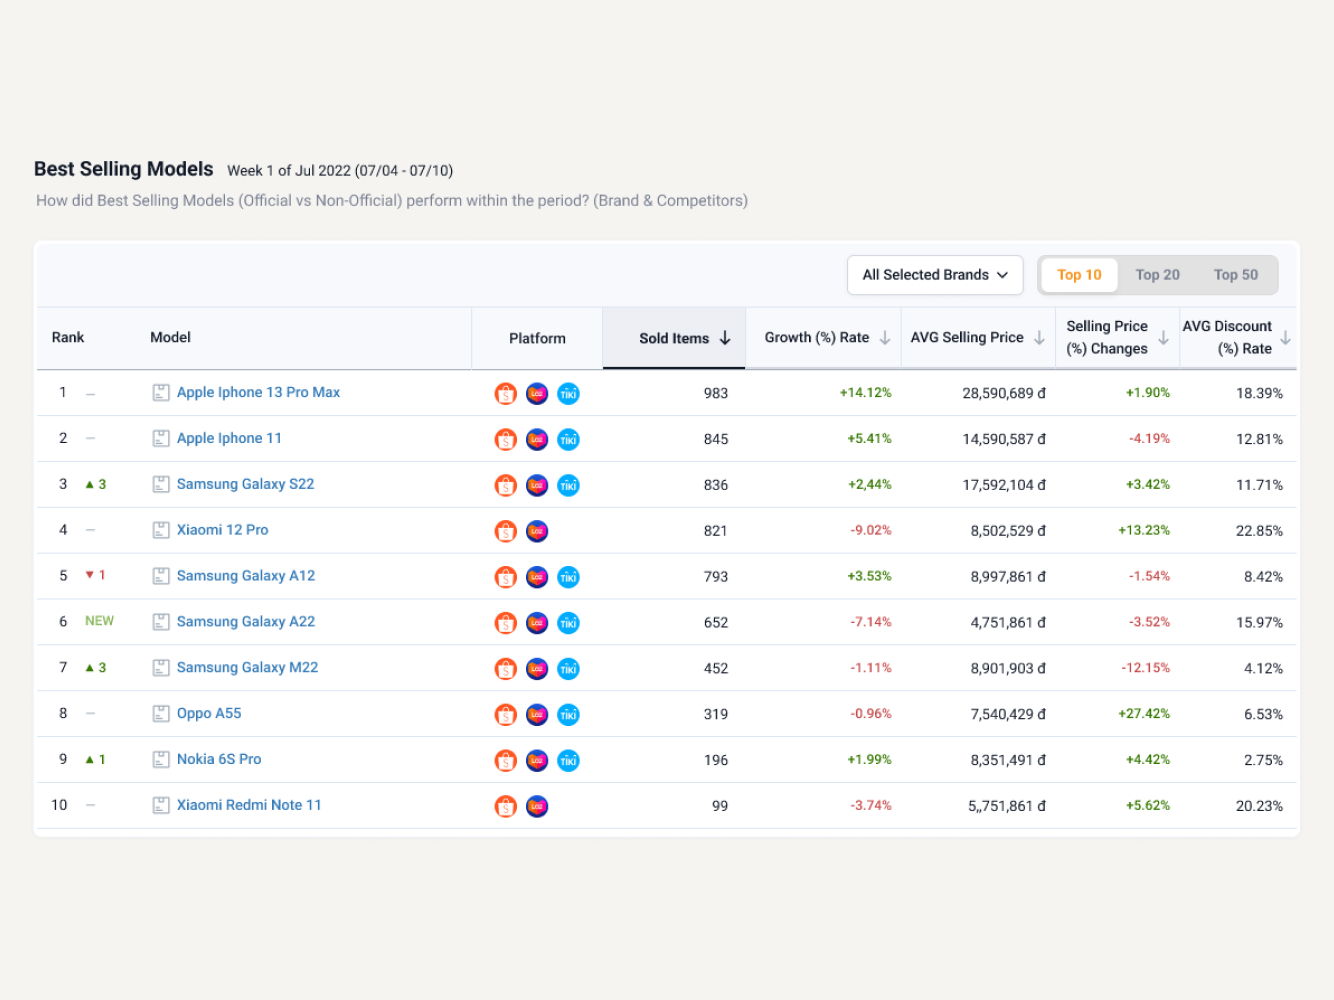Image resolution: width=1334 pixels, height=1000 pixels.
Task: Open the Samsung Galaxy A22 model link
Action: [246, 622]
